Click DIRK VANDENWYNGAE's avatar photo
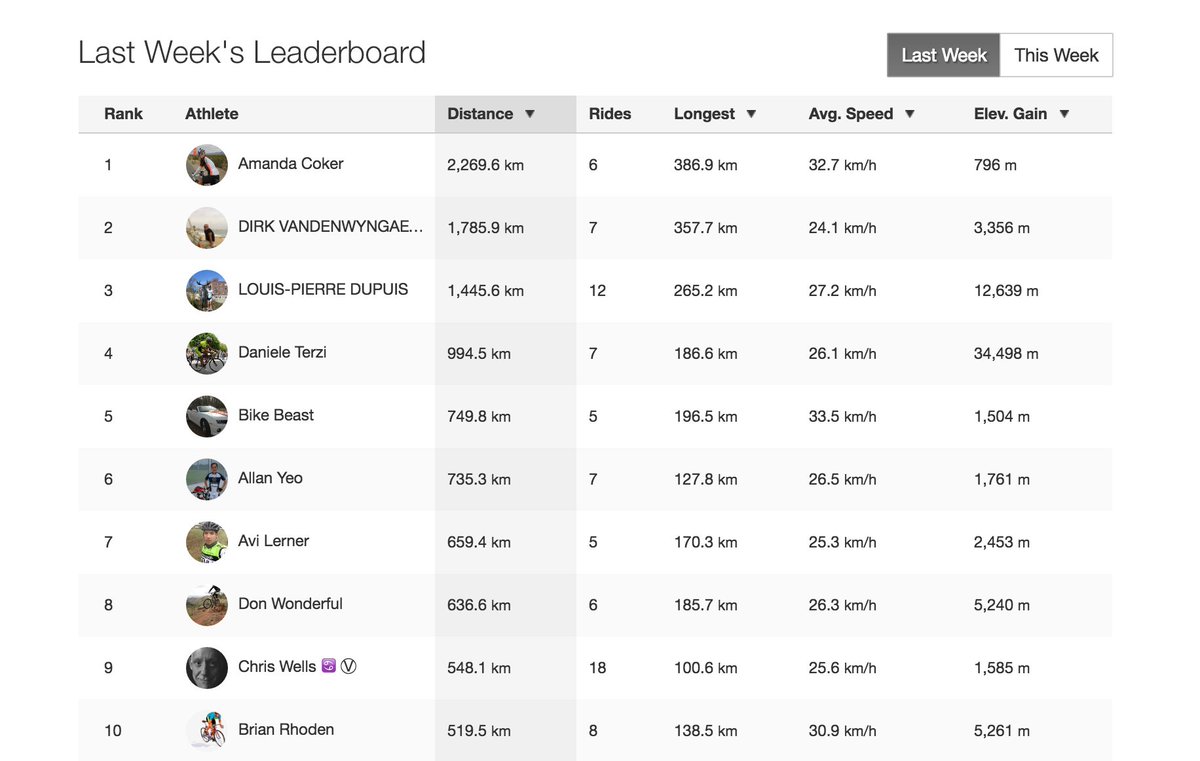Screen dimensions: 1200x761 (206, 227)
